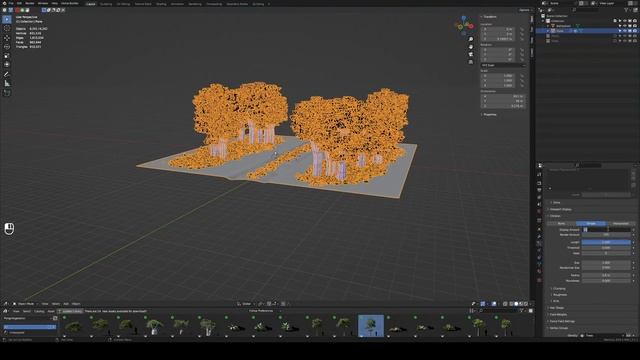Screen dimensions: 640x360
Task: Open the Physics properties tab icon
Action: pos(540,250)
